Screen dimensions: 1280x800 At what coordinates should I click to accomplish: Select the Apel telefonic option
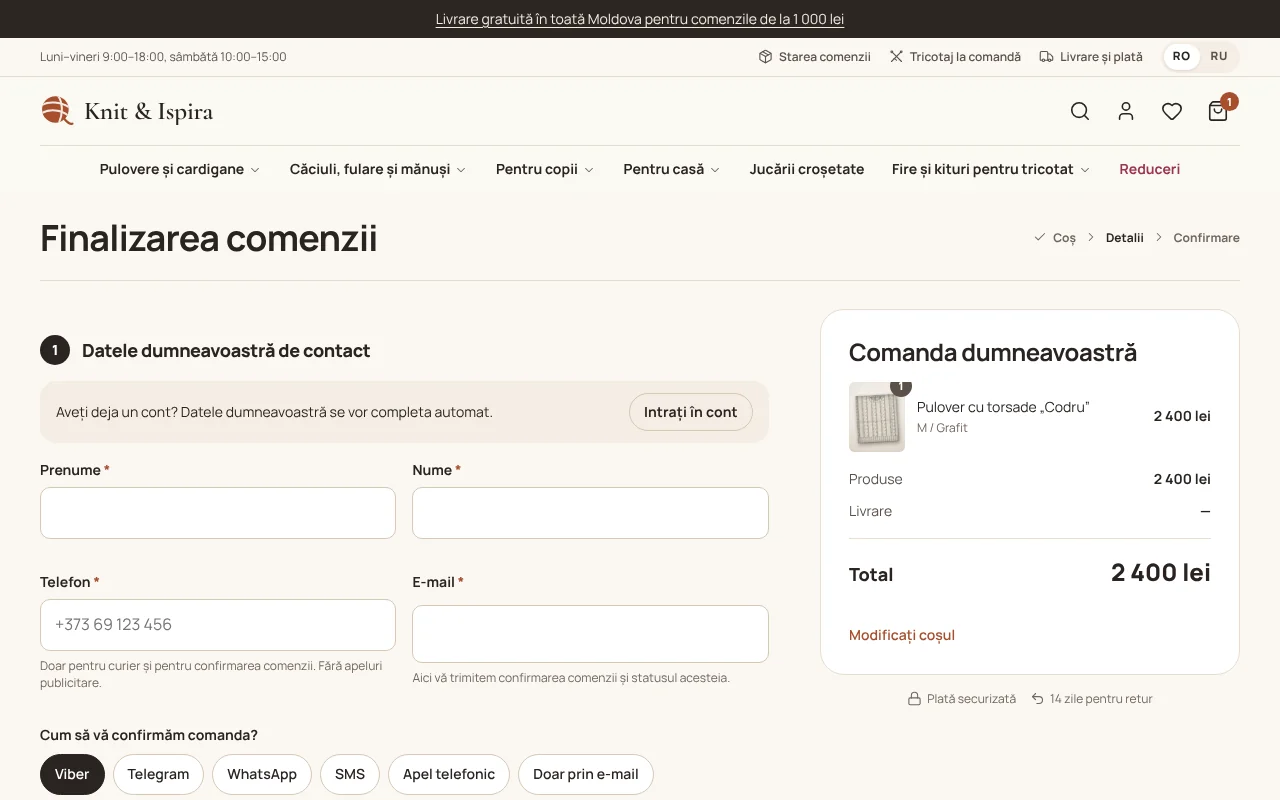pyautogui.click(x=449, y=774)
